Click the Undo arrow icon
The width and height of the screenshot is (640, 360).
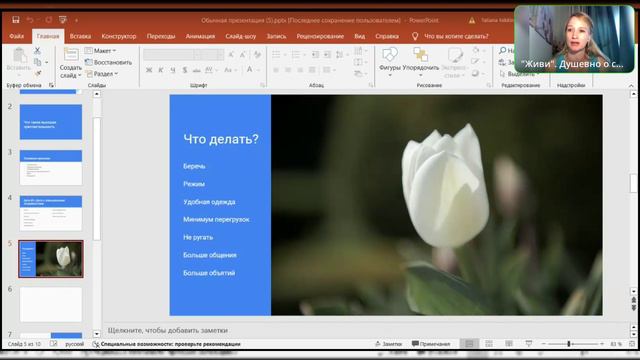(30, 20)
